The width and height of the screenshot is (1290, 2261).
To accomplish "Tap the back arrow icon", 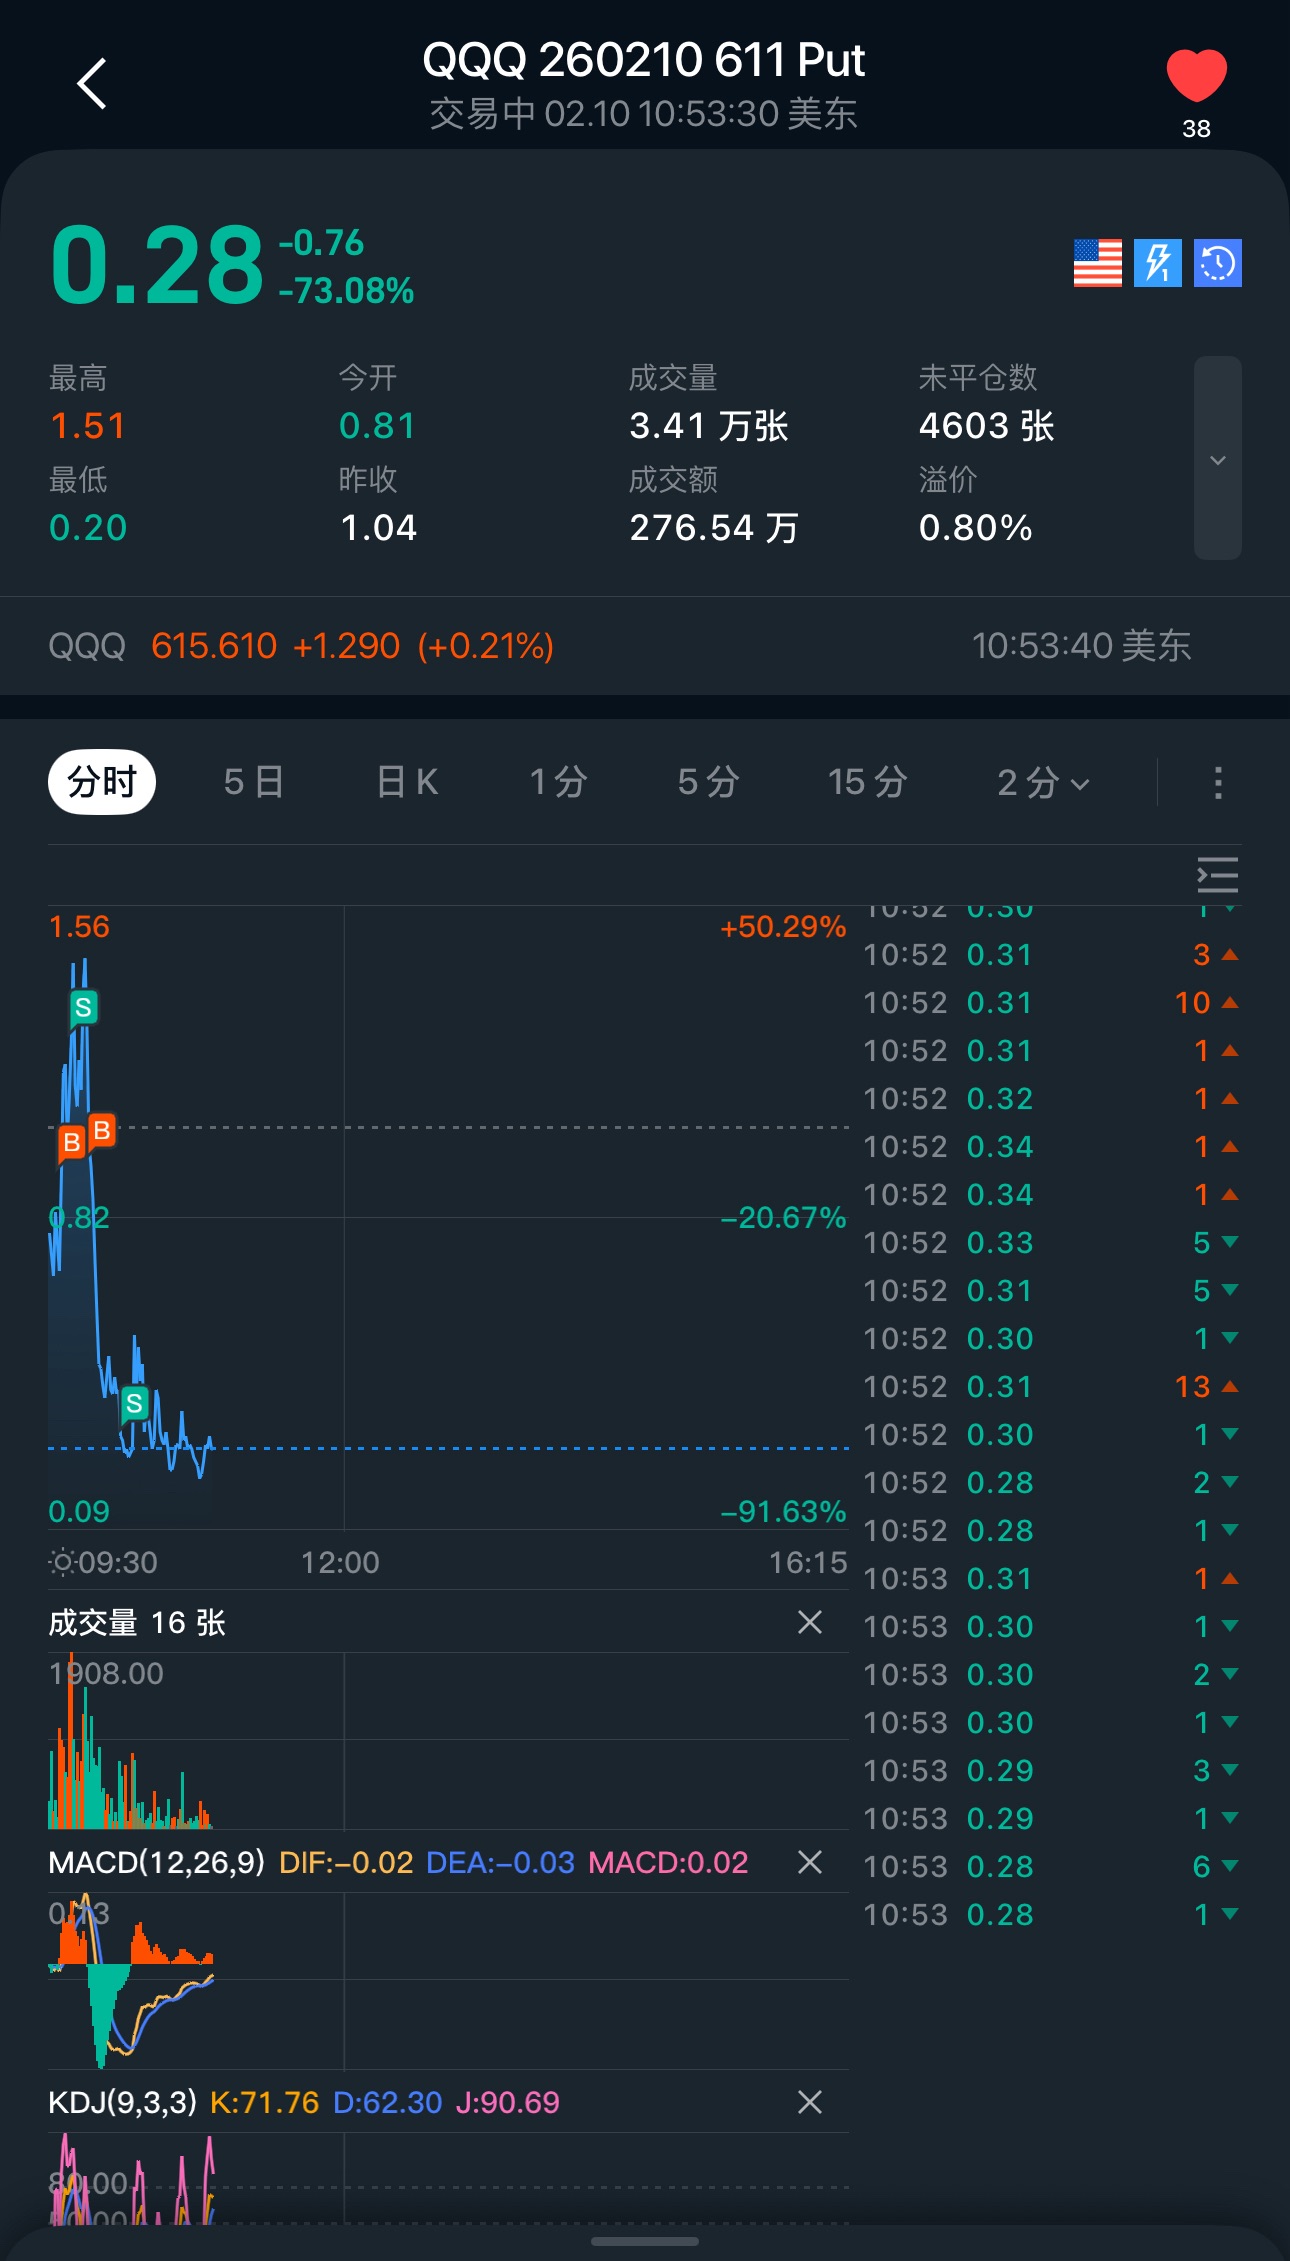I will click(x=92, y=83).
